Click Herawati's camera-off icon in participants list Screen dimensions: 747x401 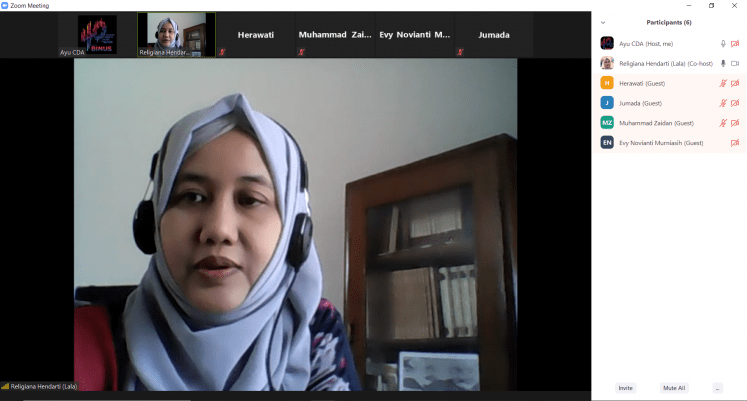pos(735,83)
